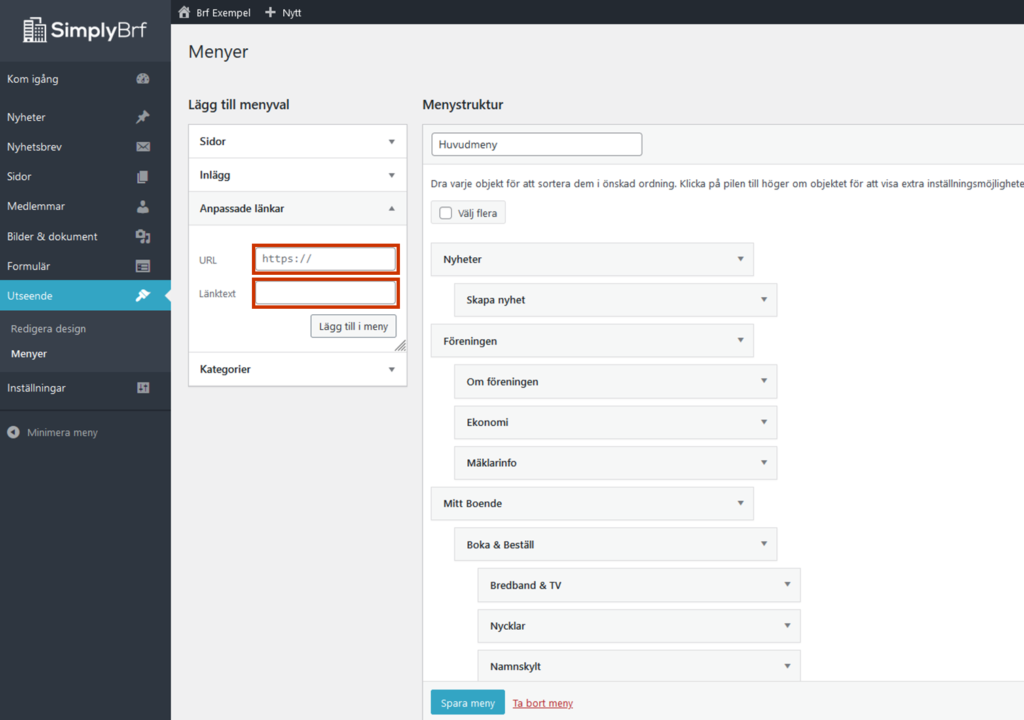The image size is (1024, 720).
Task: Expand the Inlägg panel
Action: pos(392,175)
